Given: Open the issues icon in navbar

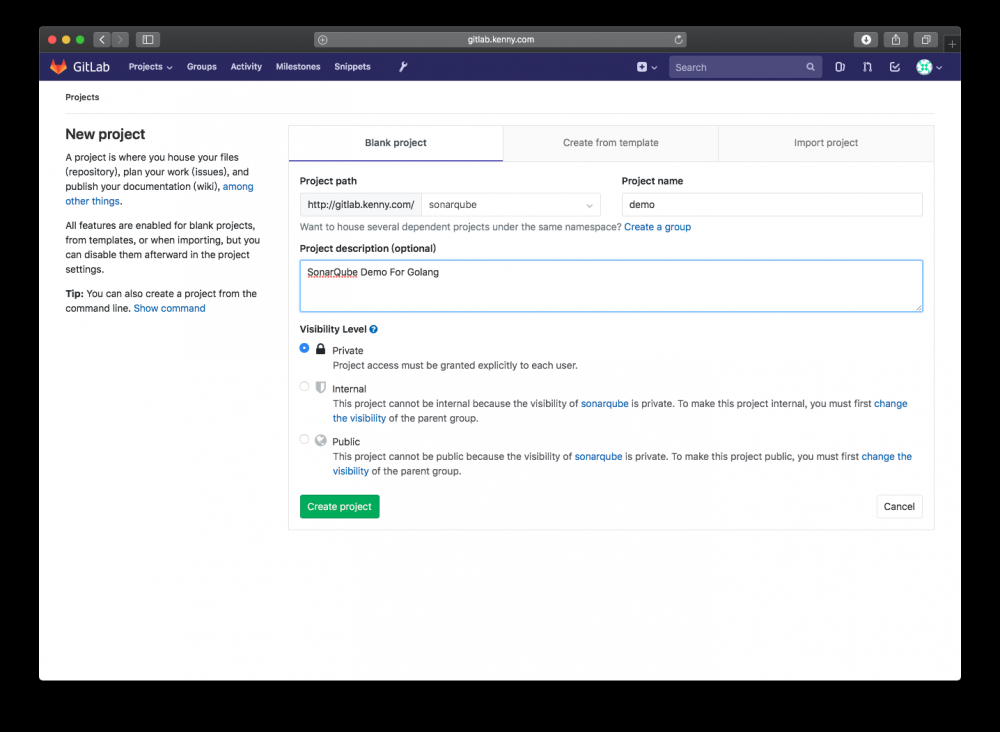Looking at the screenshot, I should [x=840, y=67].
